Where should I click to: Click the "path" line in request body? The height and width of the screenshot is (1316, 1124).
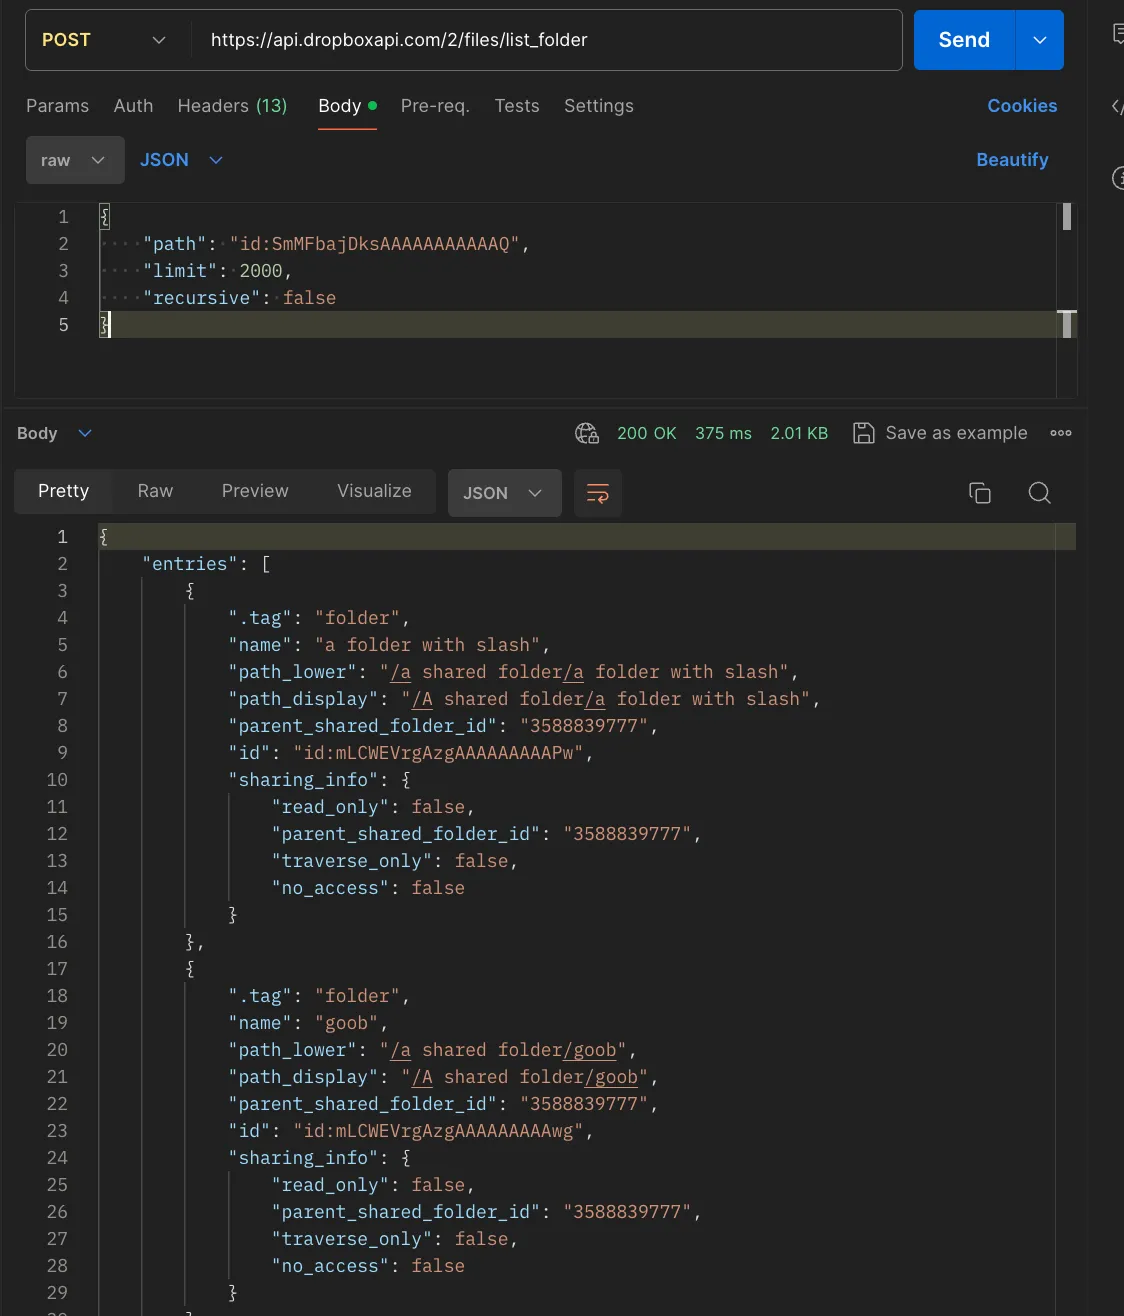[336, 244]
